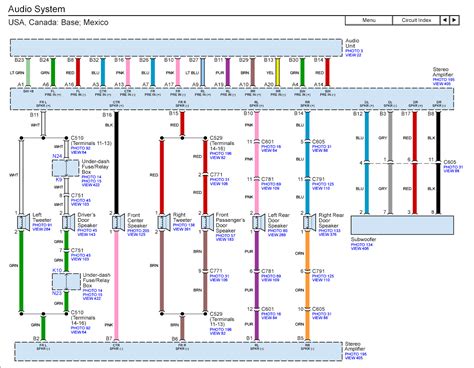The height and width of the screenshot is (368, 474).
Task: Go to next page with right arrow
Action: click(454, 20)
